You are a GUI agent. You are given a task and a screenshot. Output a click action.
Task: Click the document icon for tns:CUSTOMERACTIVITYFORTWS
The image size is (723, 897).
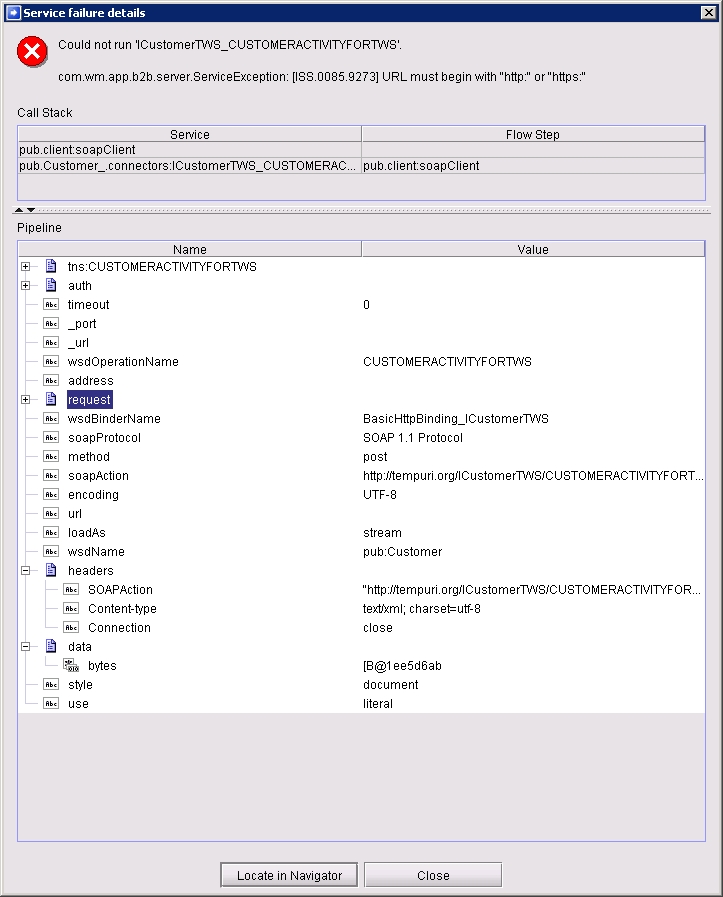coord(51,266)
